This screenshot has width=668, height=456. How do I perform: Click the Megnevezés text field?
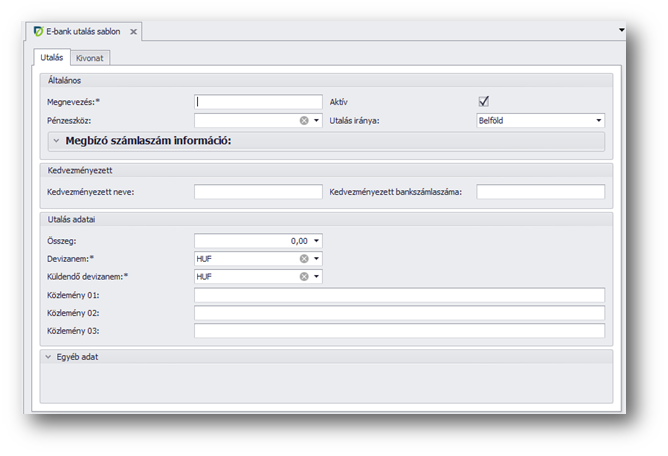[x=258, y=101]
